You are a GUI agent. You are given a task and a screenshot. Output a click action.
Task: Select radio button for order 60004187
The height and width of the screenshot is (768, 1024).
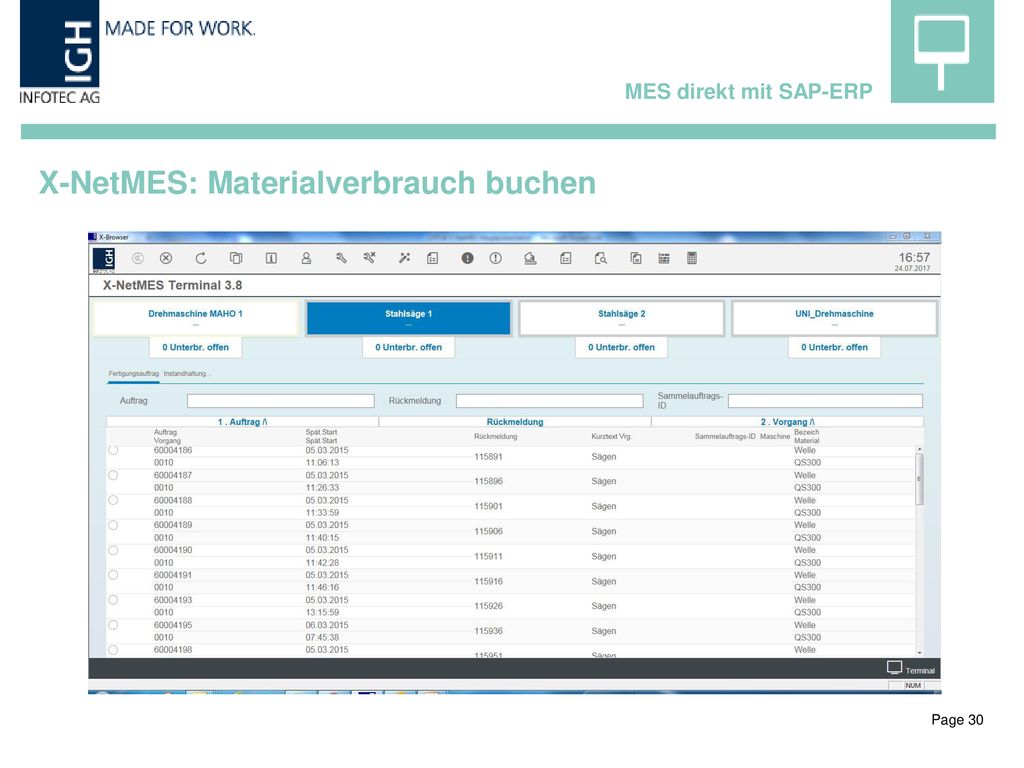pyautogui.click(x=113, y=475)
